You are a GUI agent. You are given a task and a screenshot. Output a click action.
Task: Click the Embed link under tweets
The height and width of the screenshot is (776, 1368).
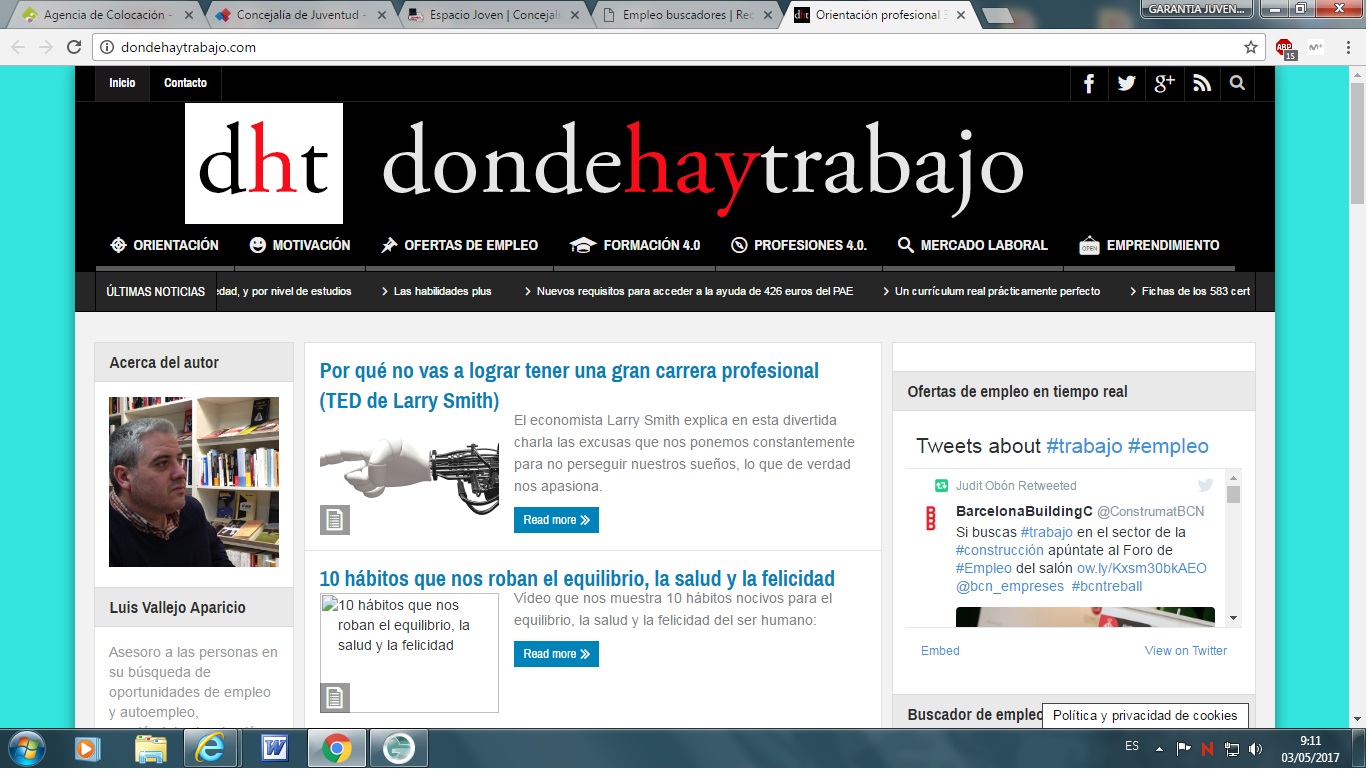click(x=940, y=650)
